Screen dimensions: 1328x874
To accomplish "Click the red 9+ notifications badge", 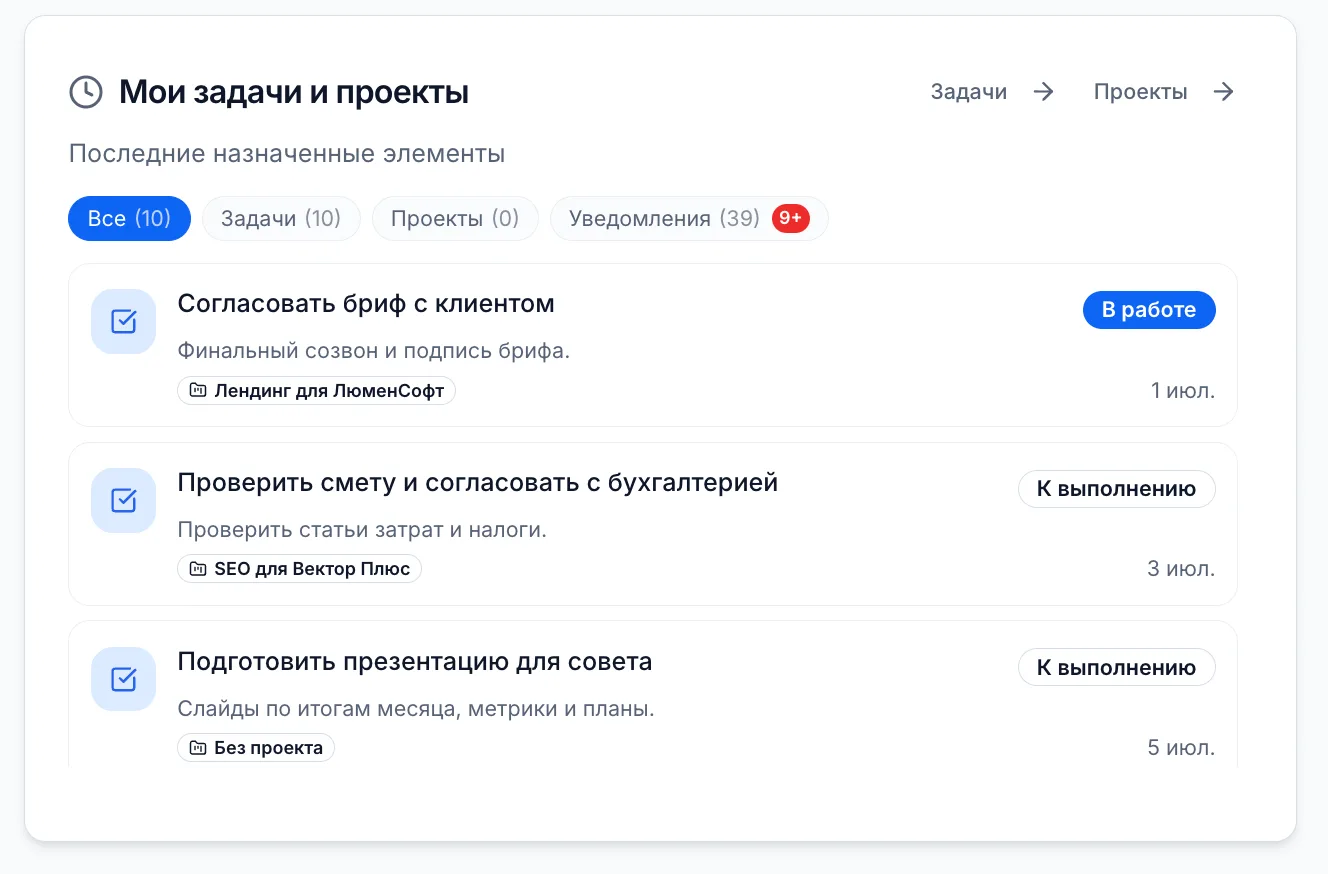I will coord(790,218).
